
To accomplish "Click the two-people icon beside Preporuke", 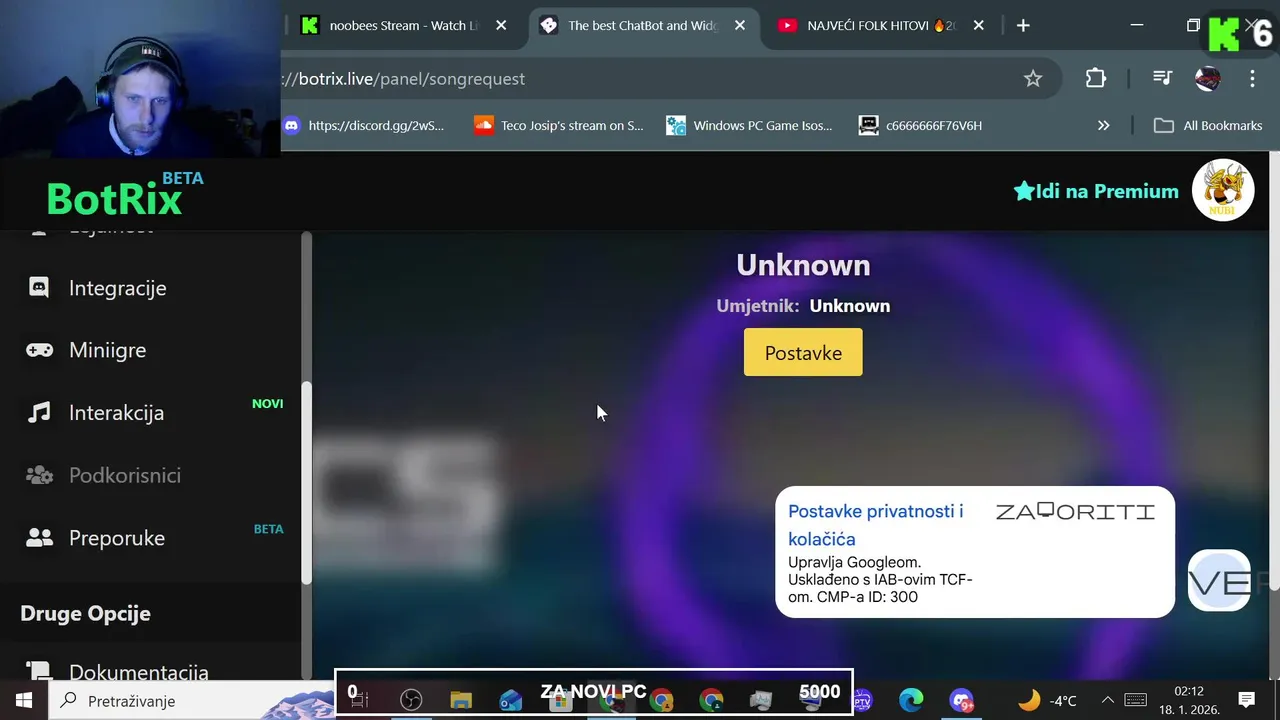I will click(39, 537).
